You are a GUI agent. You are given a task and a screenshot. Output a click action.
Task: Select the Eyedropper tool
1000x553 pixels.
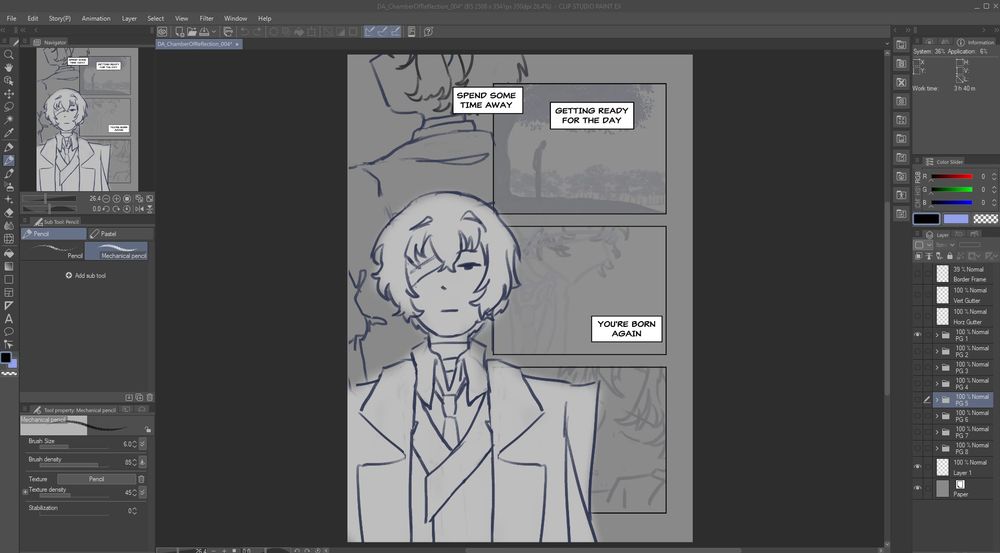click(x=9, y=134)
